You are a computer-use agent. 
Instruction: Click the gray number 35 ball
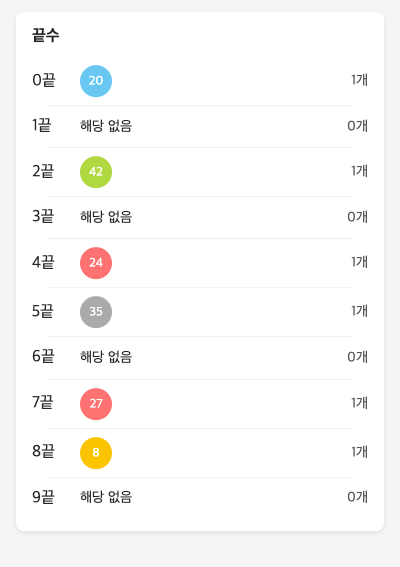96,312
